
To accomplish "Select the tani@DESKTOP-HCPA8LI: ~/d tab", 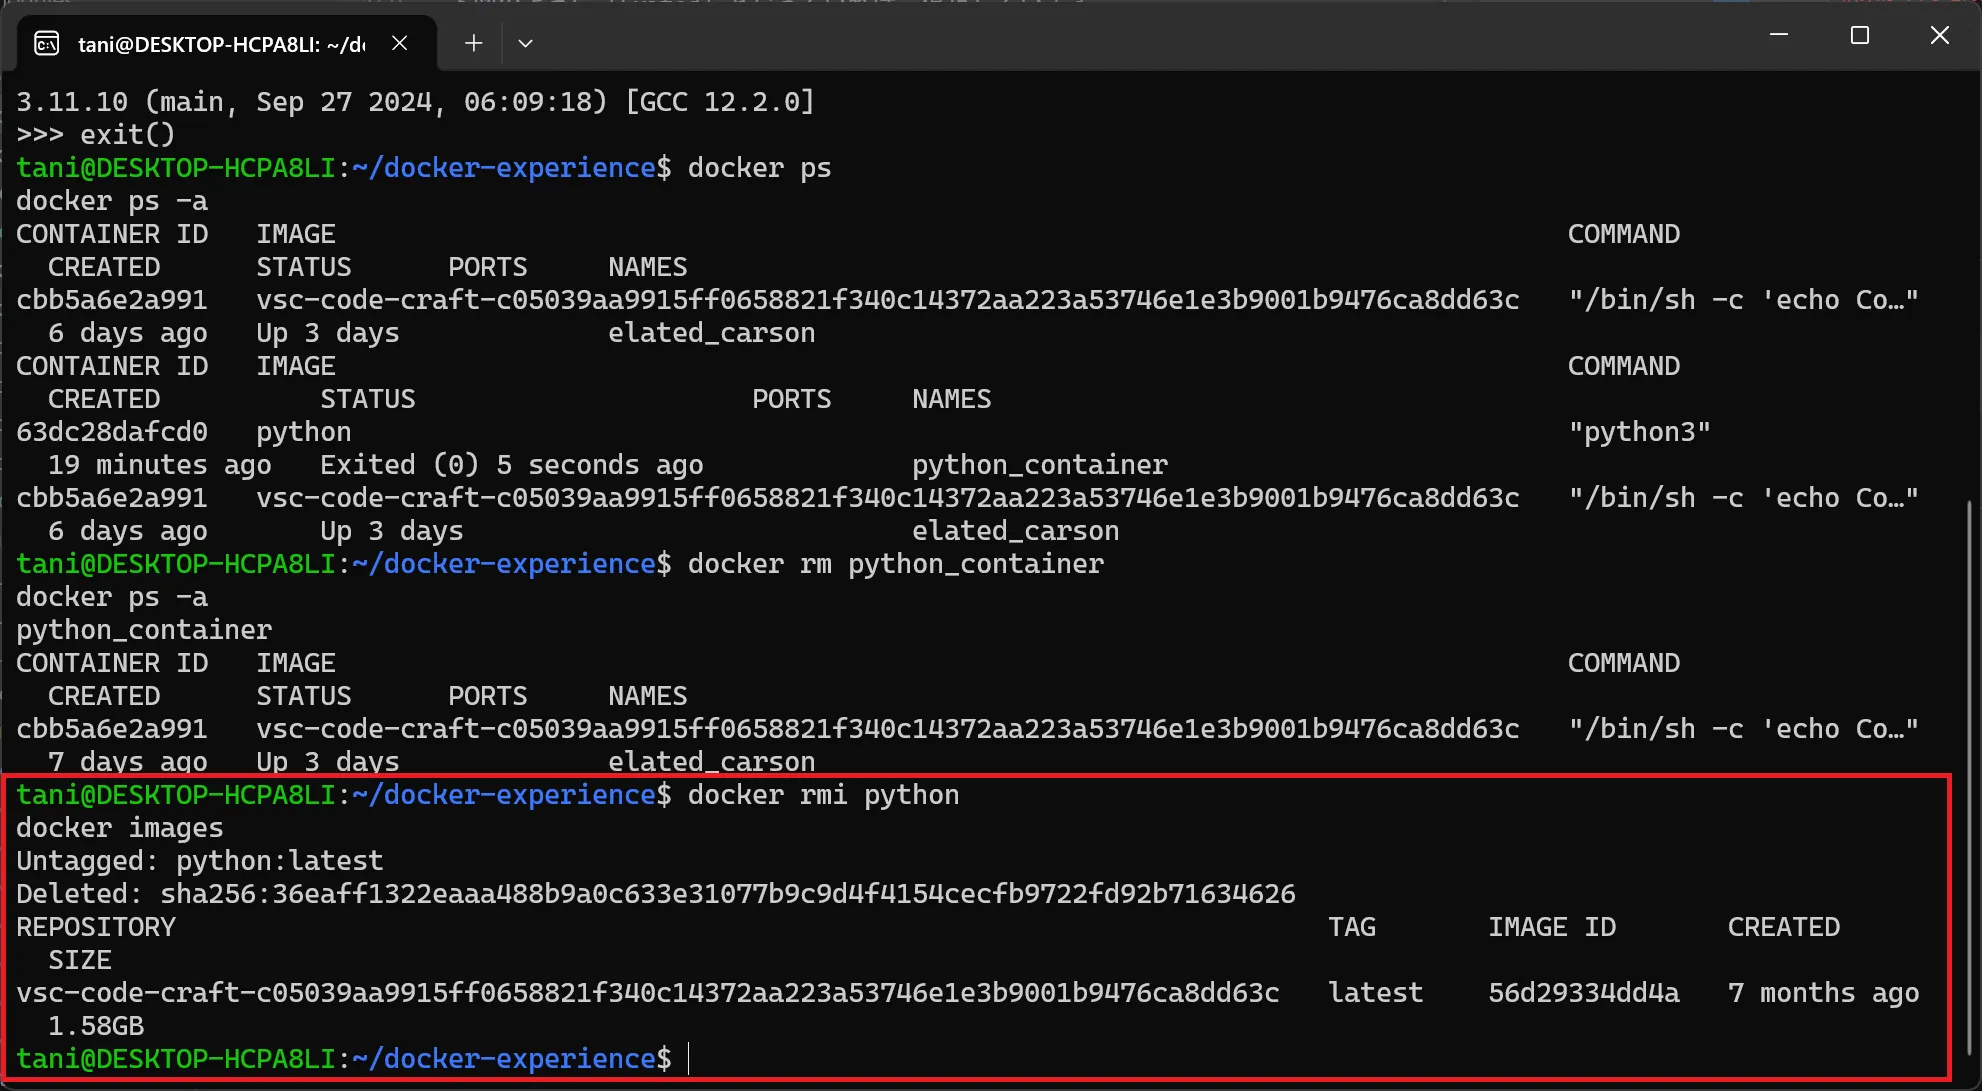I will [x=227, y=43].
